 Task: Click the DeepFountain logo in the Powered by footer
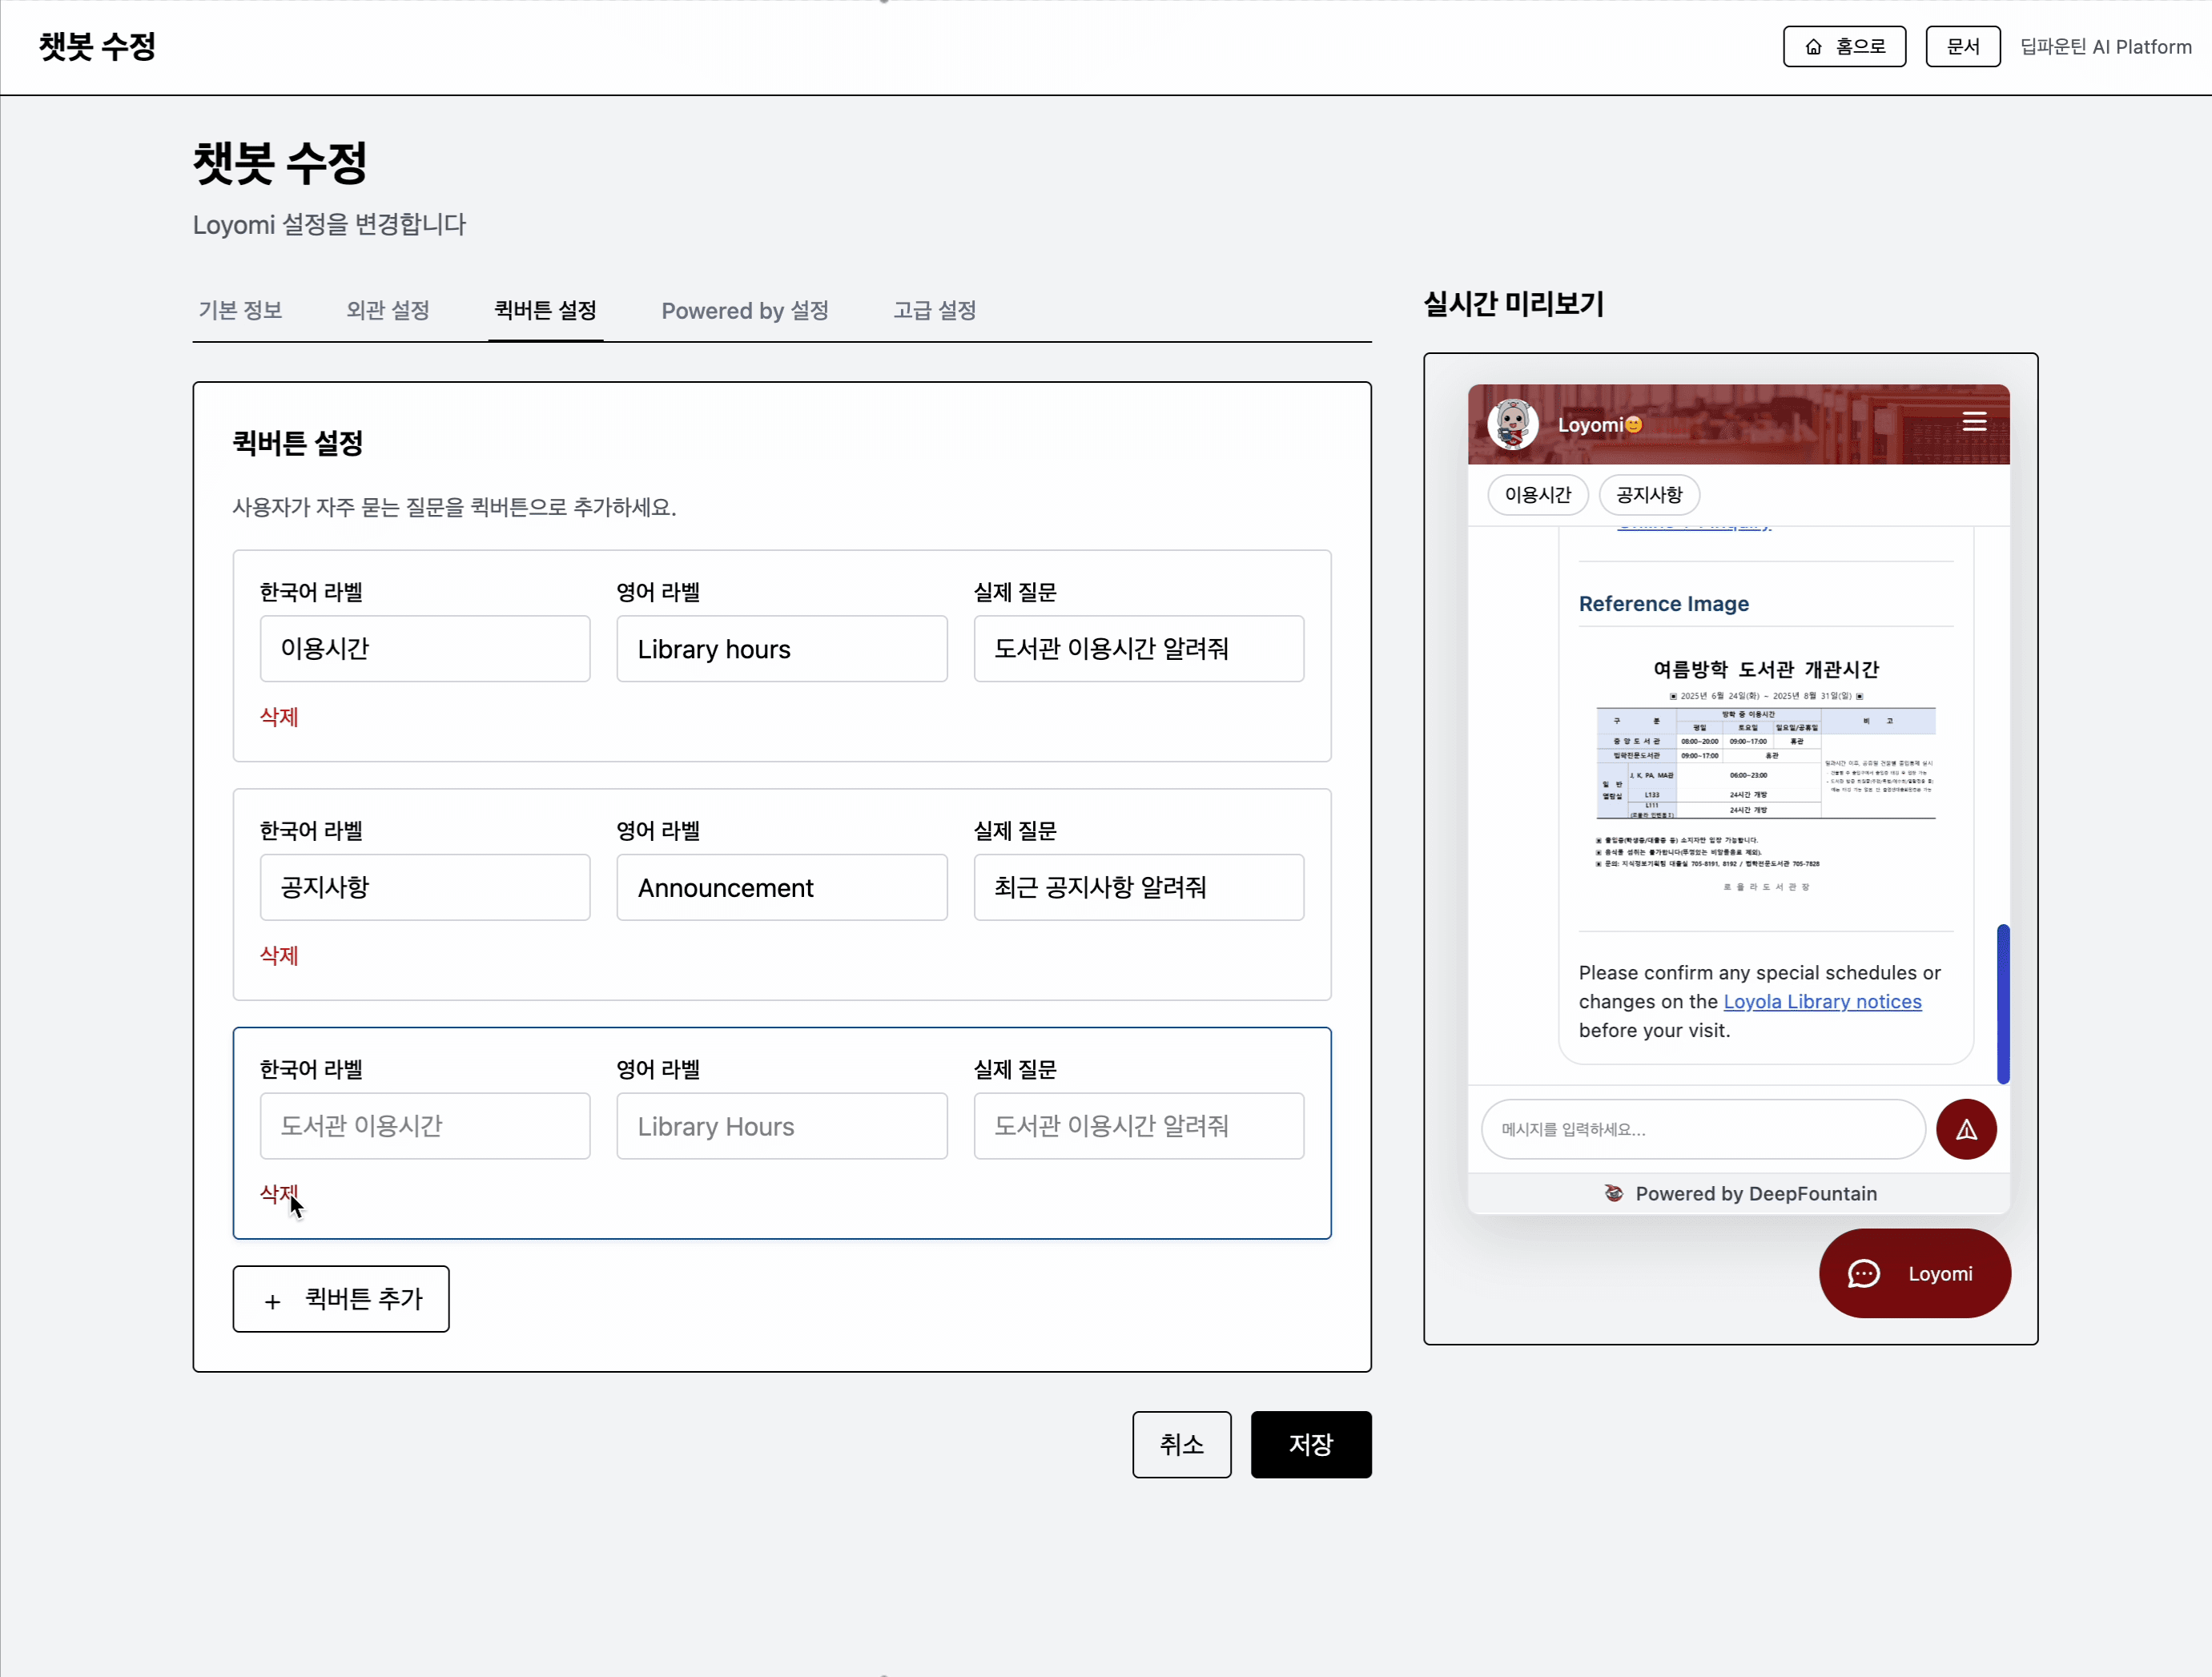pos(1613,1193)
